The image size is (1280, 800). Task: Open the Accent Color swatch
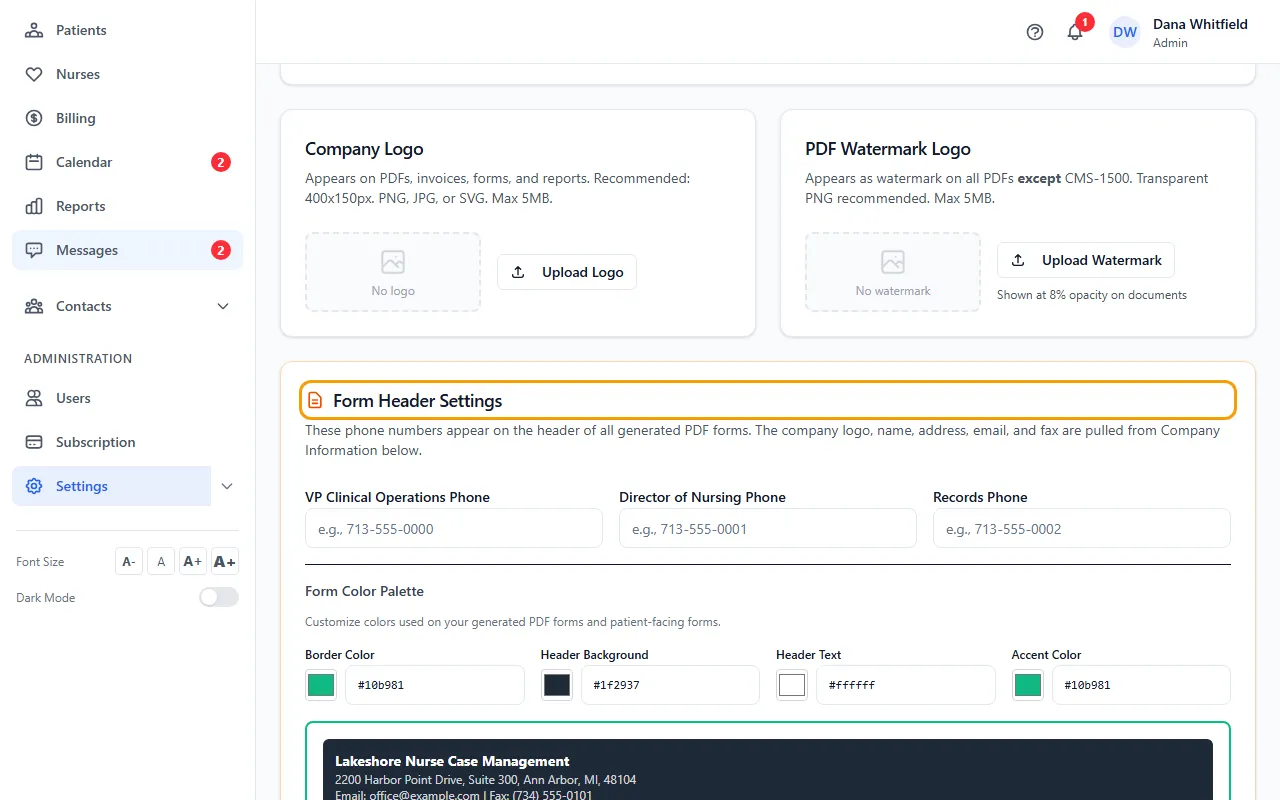1028,685
